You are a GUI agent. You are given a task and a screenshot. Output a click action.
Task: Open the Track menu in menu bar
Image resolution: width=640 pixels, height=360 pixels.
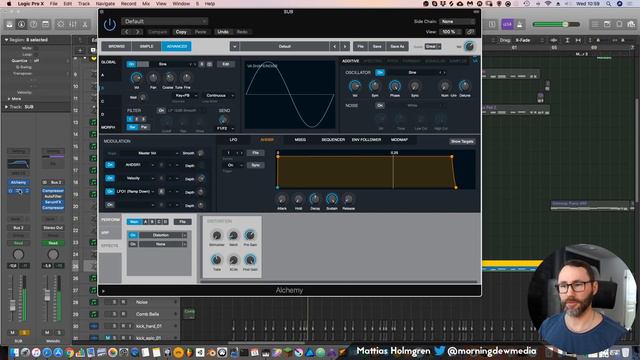pos(84,4)
